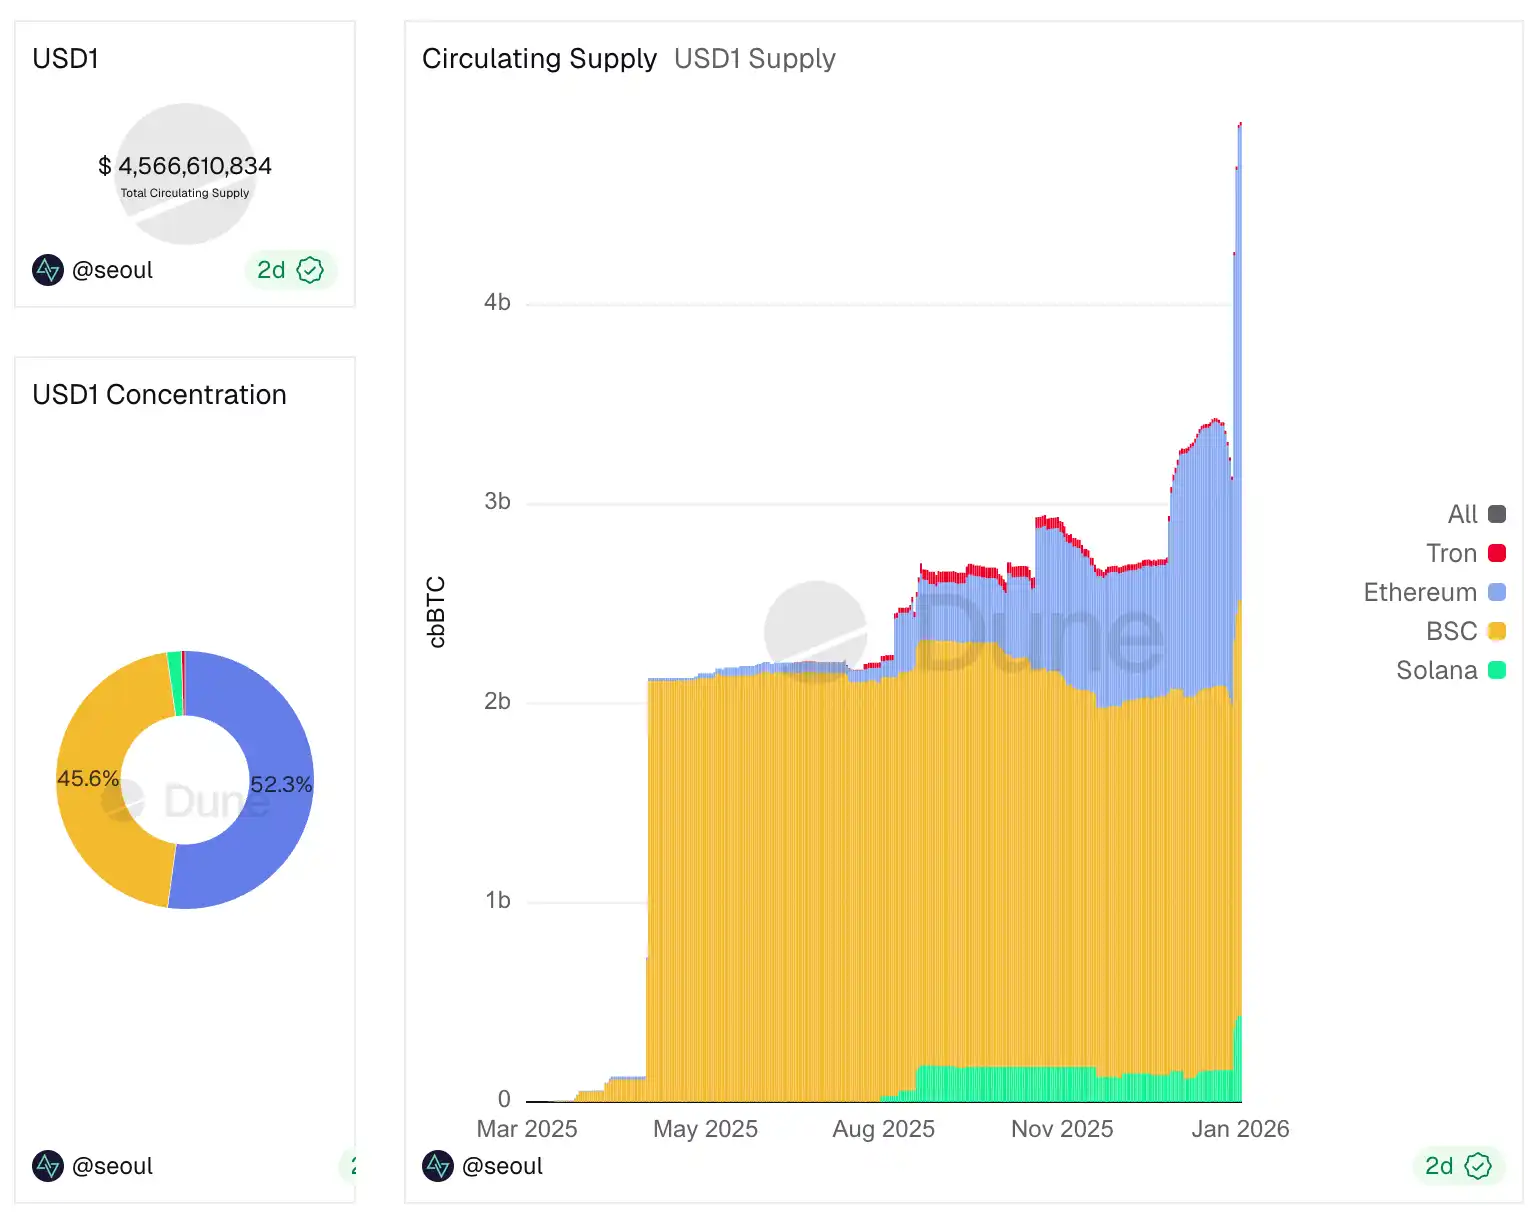Click the yellow 45.6% donut segment
Image resolution: width=1534 pixels, height=1212 pixels.
point(95,820)
